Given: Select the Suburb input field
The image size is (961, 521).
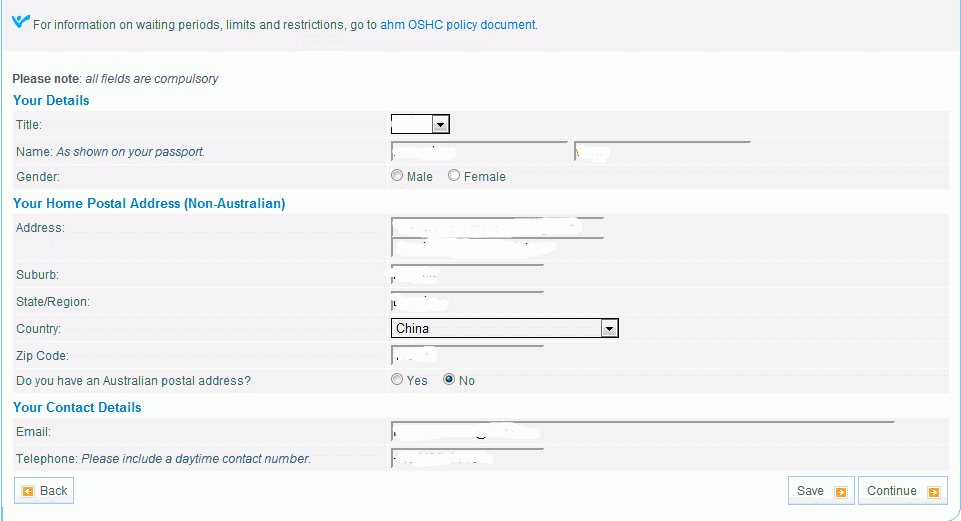Looking at the screenshot, I should (467, 274).
